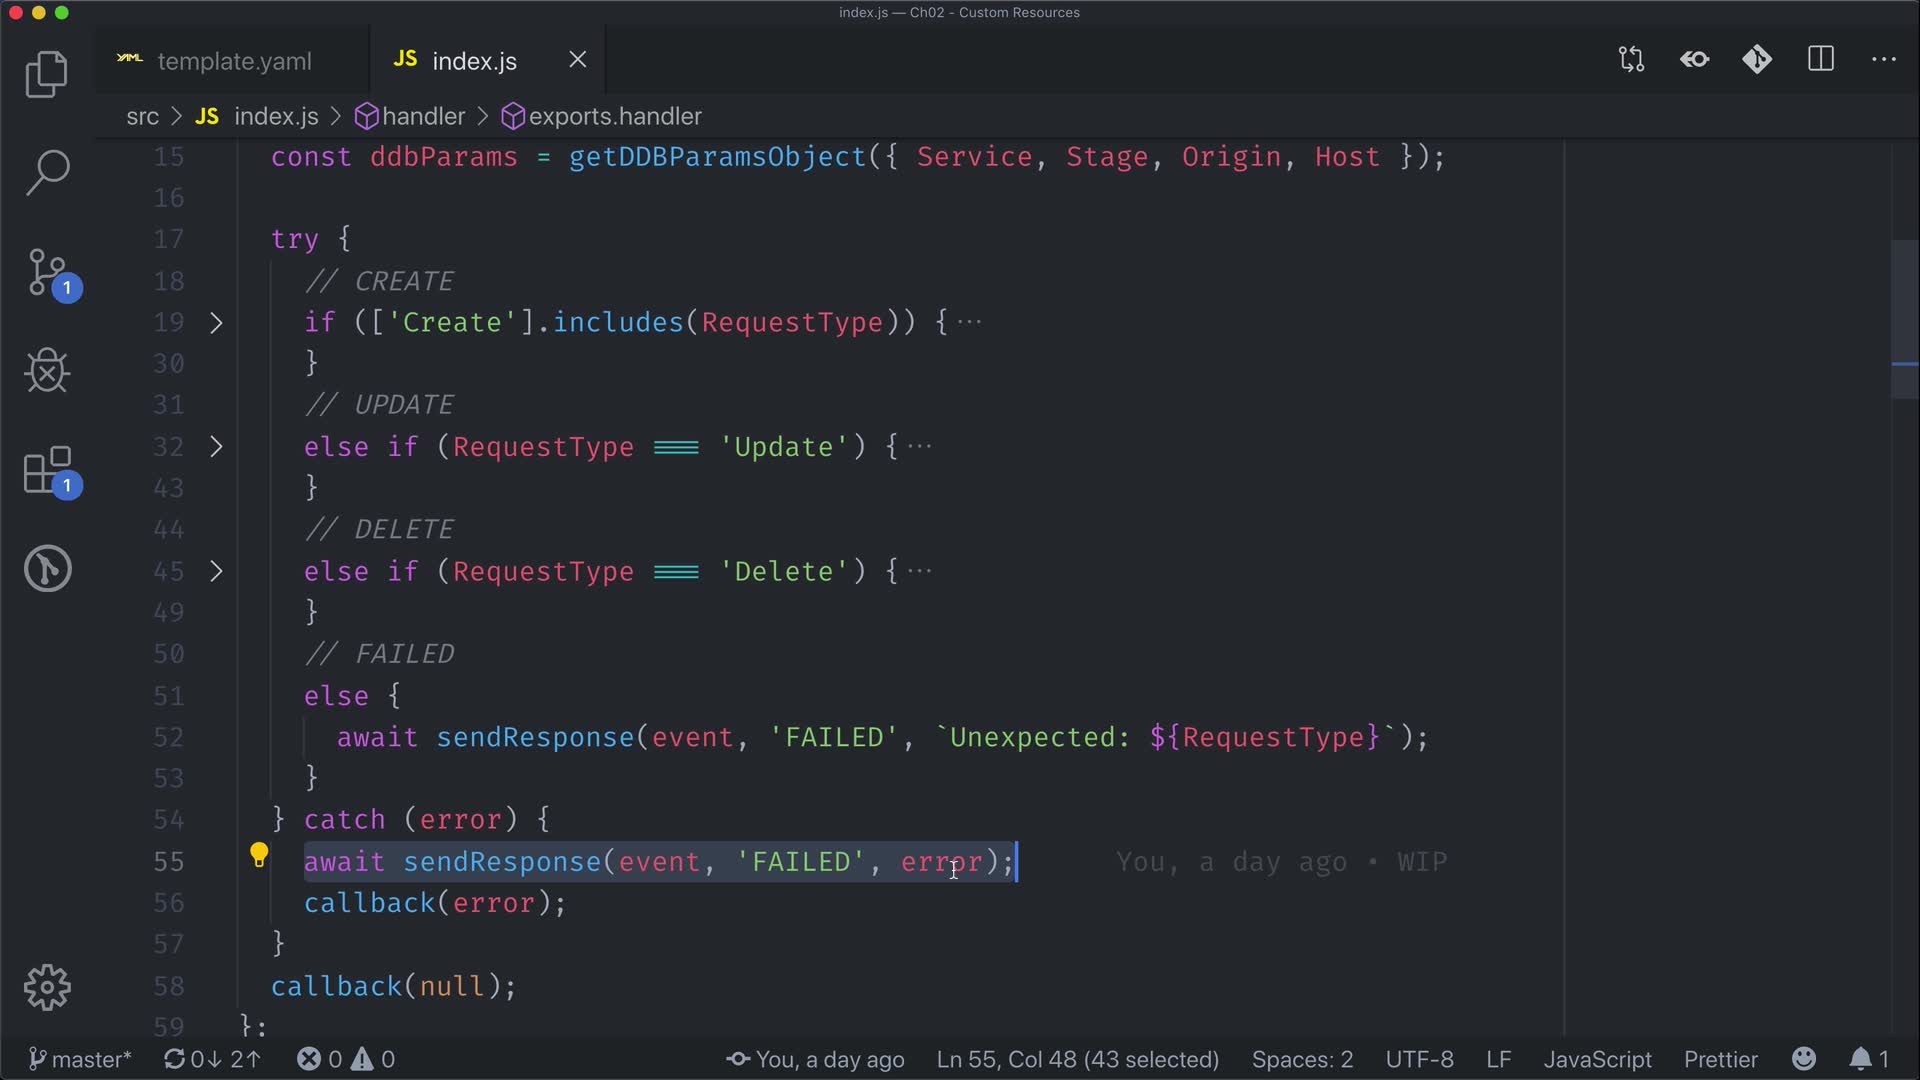Image resolution: width=1920 pixels, height=1080 pixels.
Task: Open the GitLens circular icon in sidebar
Action: pyautogui.click(x=47, y=569)
